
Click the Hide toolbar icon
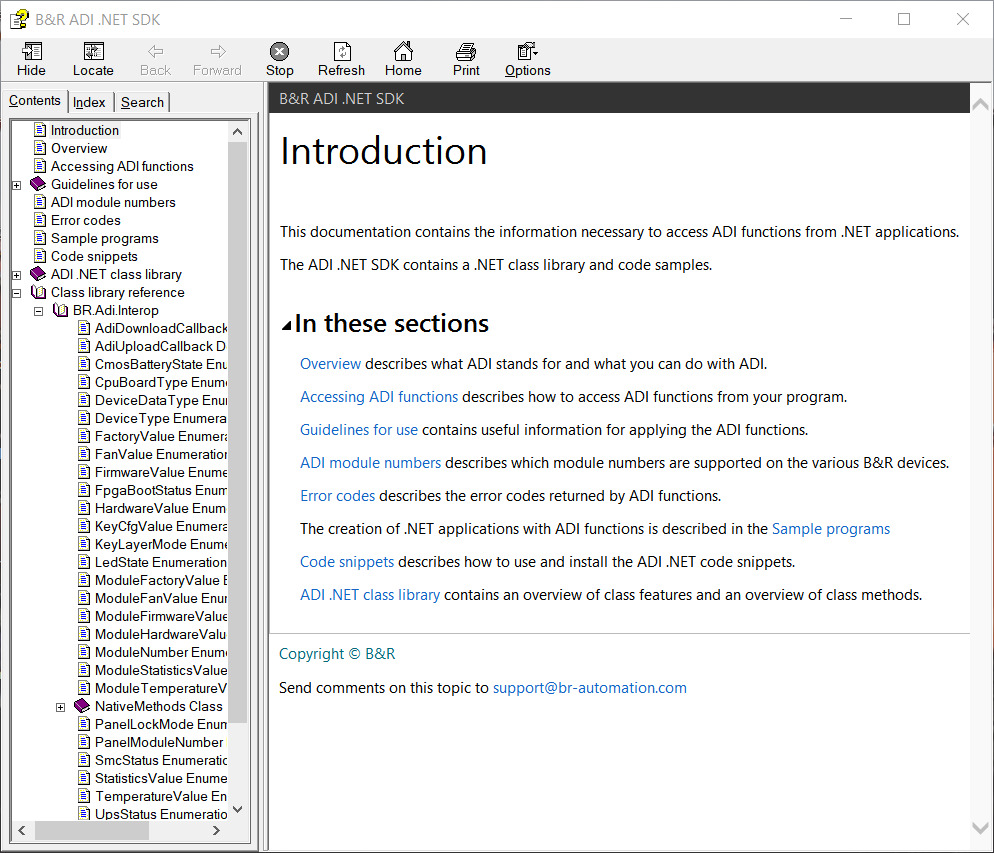pyautogui.click(x=31, y=52)
